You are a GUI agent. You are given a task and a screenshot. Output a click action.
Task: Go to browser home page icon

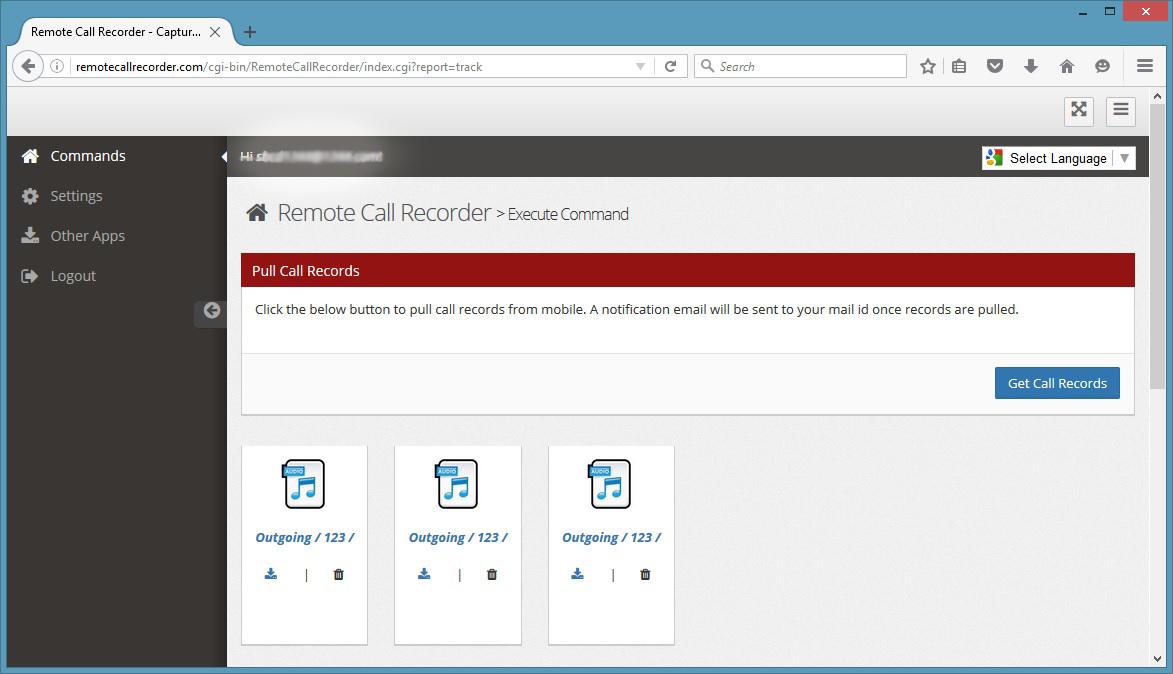click(x=1067, y=66)
